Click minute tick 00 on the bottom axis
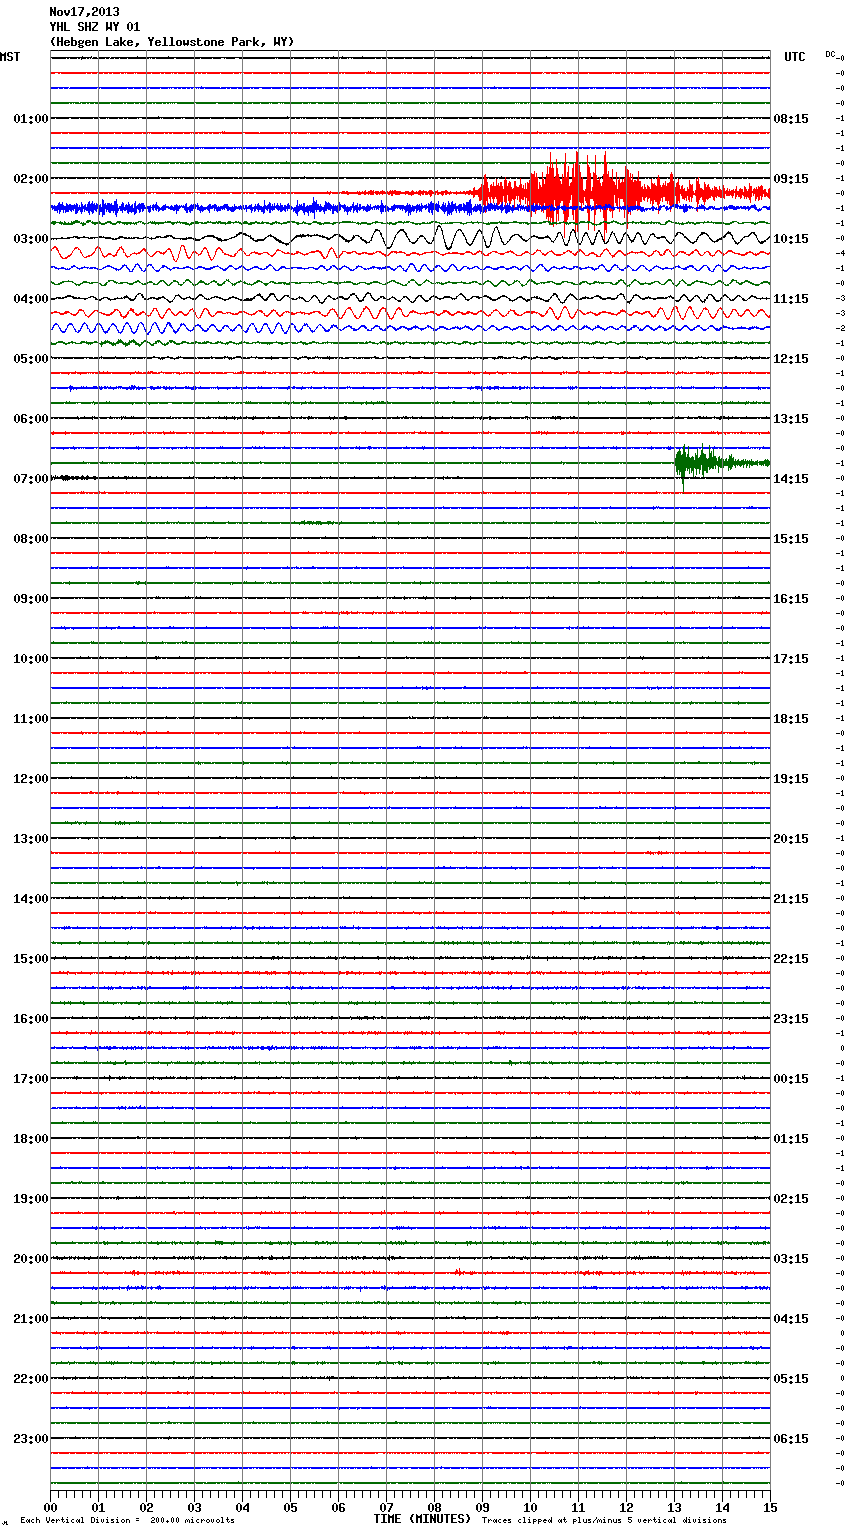The image size is (850, 1534). tap(51, 1507)
